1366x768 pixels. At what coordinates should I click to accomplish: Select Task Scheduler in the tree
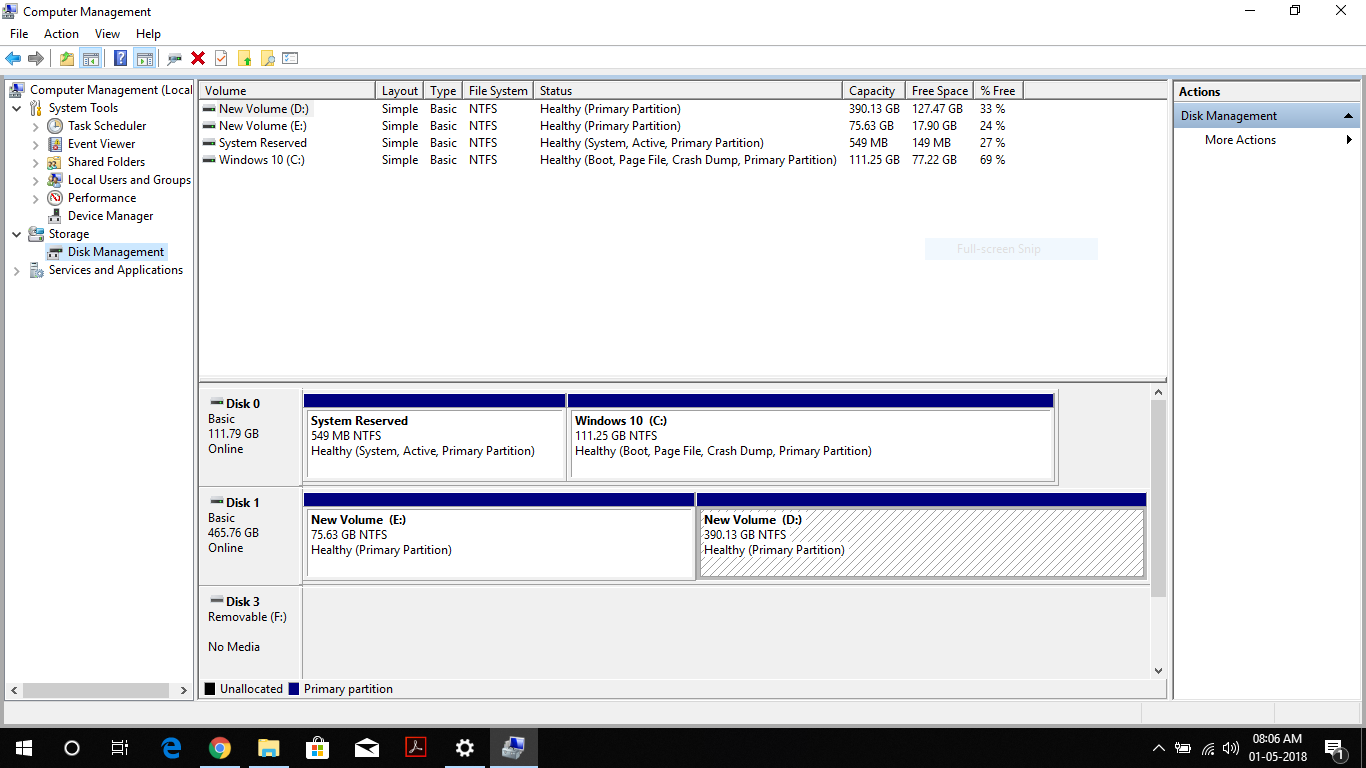[x=107, y=126]
